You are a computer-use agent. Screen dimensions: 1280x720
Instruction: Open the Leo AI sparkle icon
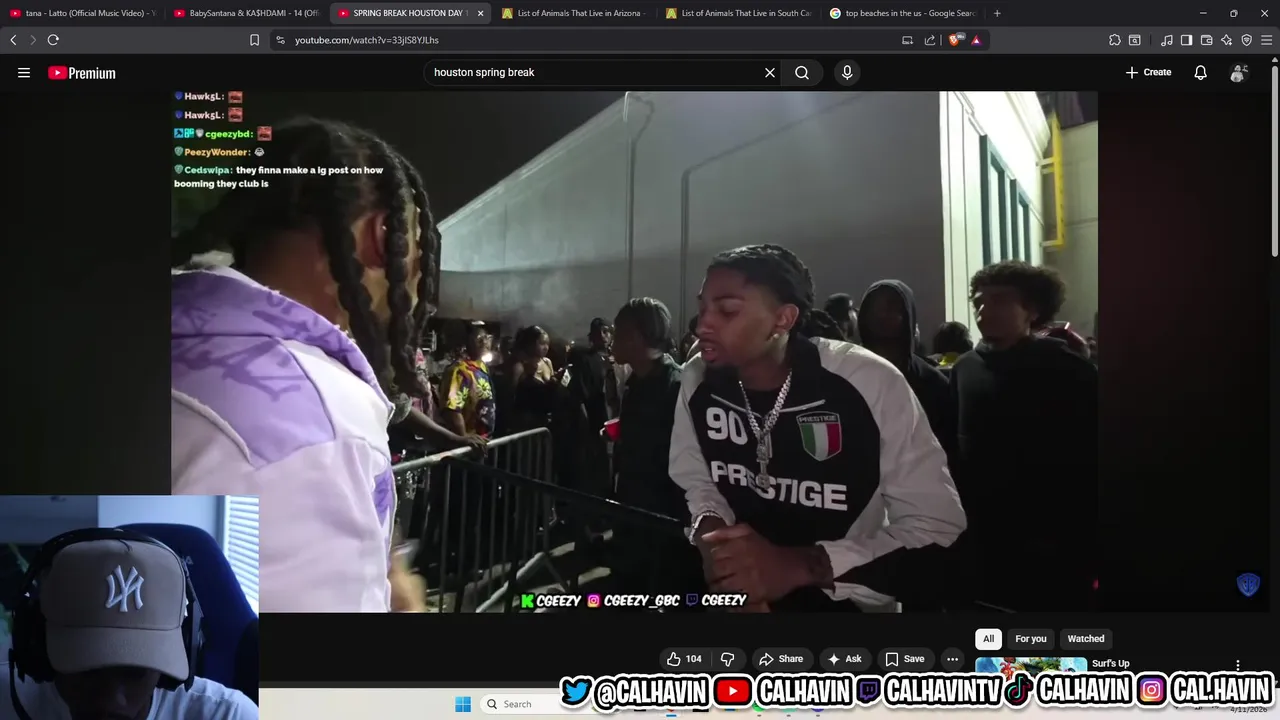(1226, 40)
